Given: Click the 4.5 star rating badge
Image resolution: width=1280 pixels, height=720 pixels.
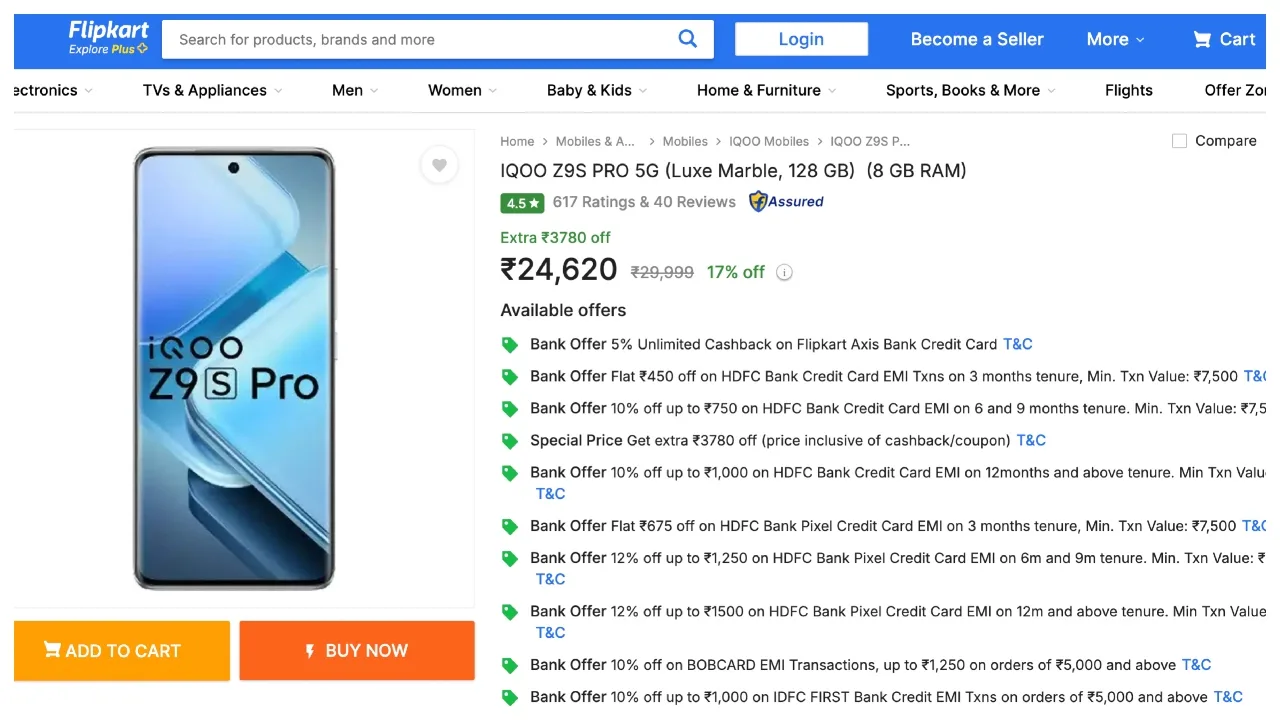Looking at the screenshot, I should click(x=522, y=203).
